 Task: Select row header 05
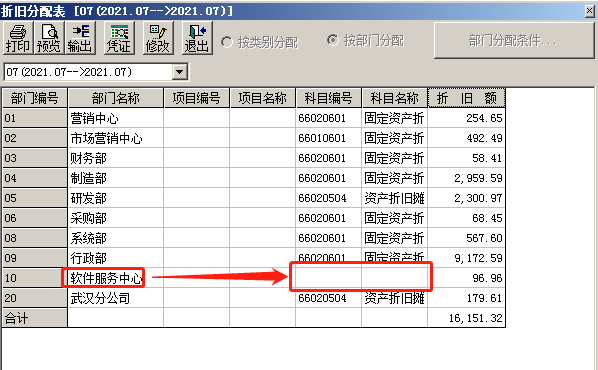pos(35,198)
